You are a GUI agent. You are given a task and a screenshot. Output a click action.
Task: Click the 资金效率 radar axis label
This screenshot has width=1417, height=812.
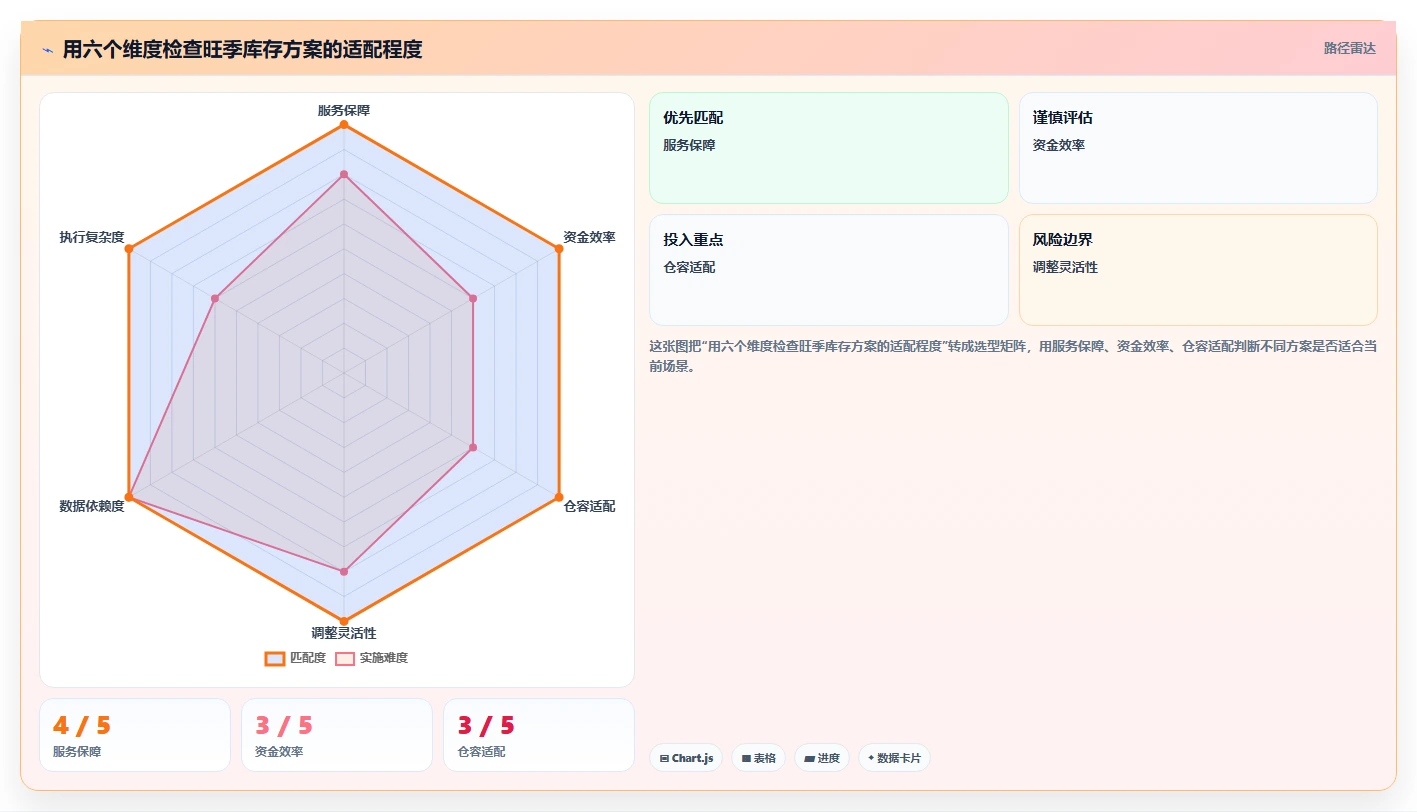(589, 237)
